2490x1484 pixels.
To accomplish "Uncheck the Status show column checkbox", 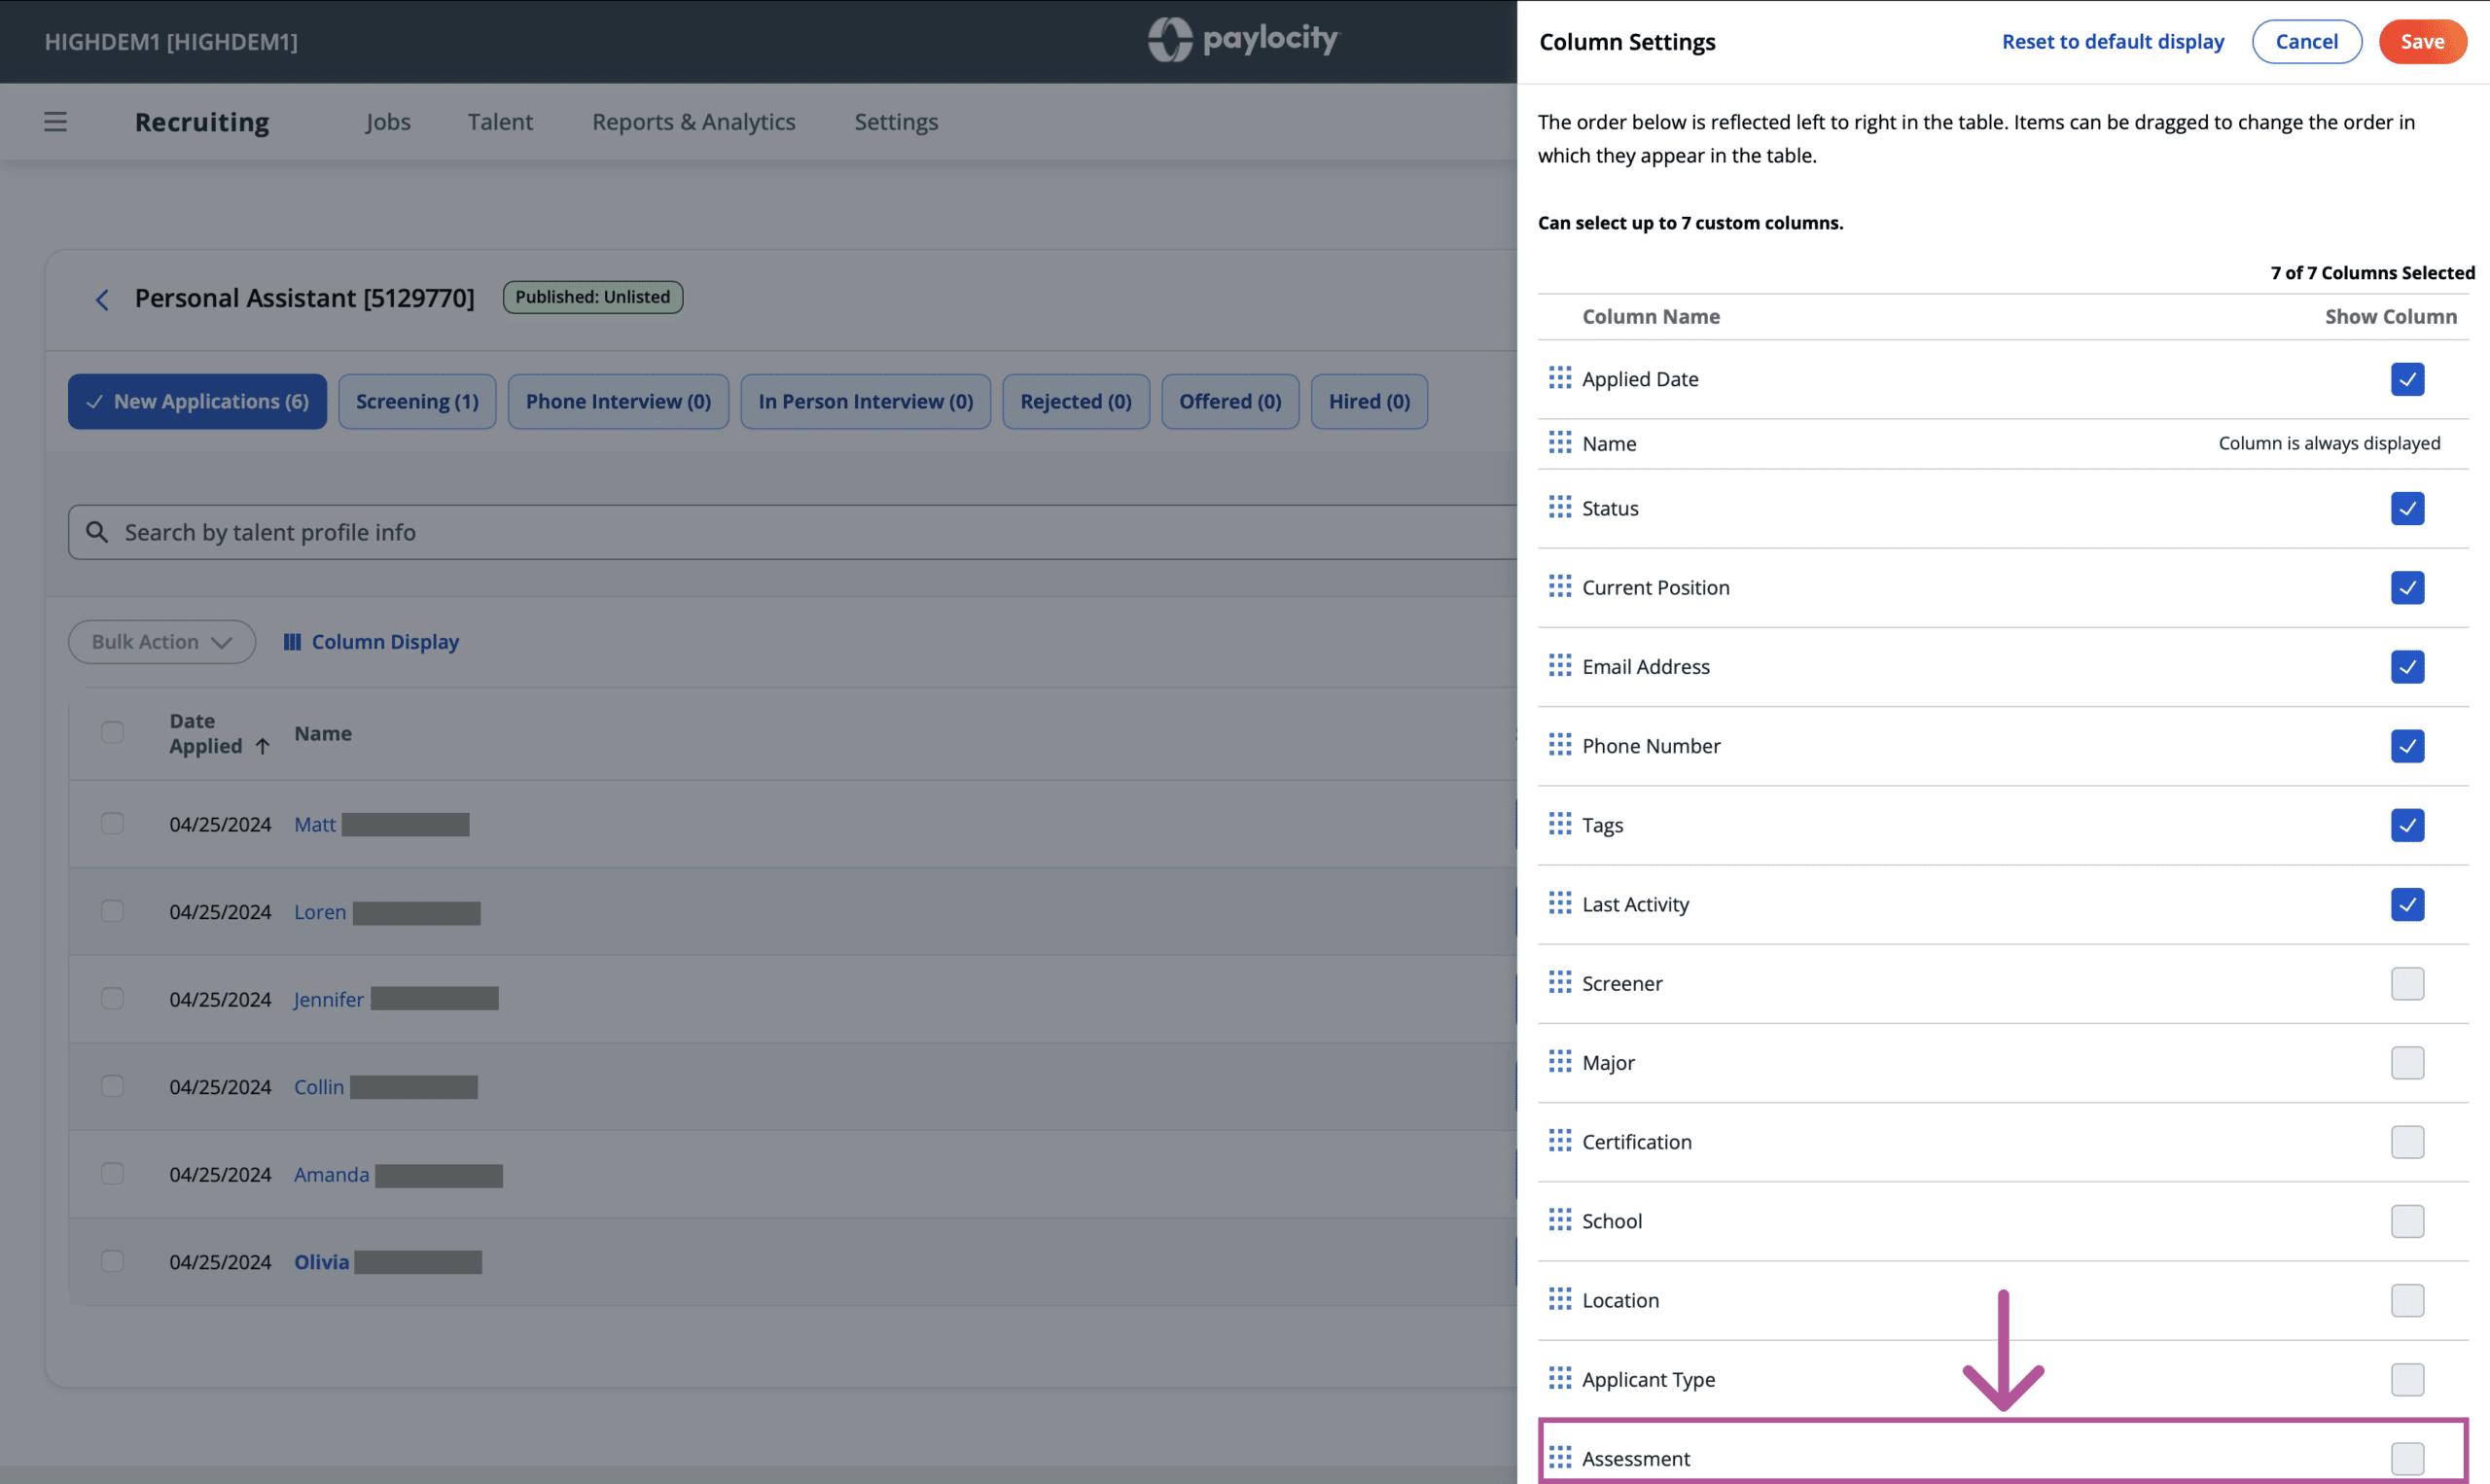I will [2407, 508].
